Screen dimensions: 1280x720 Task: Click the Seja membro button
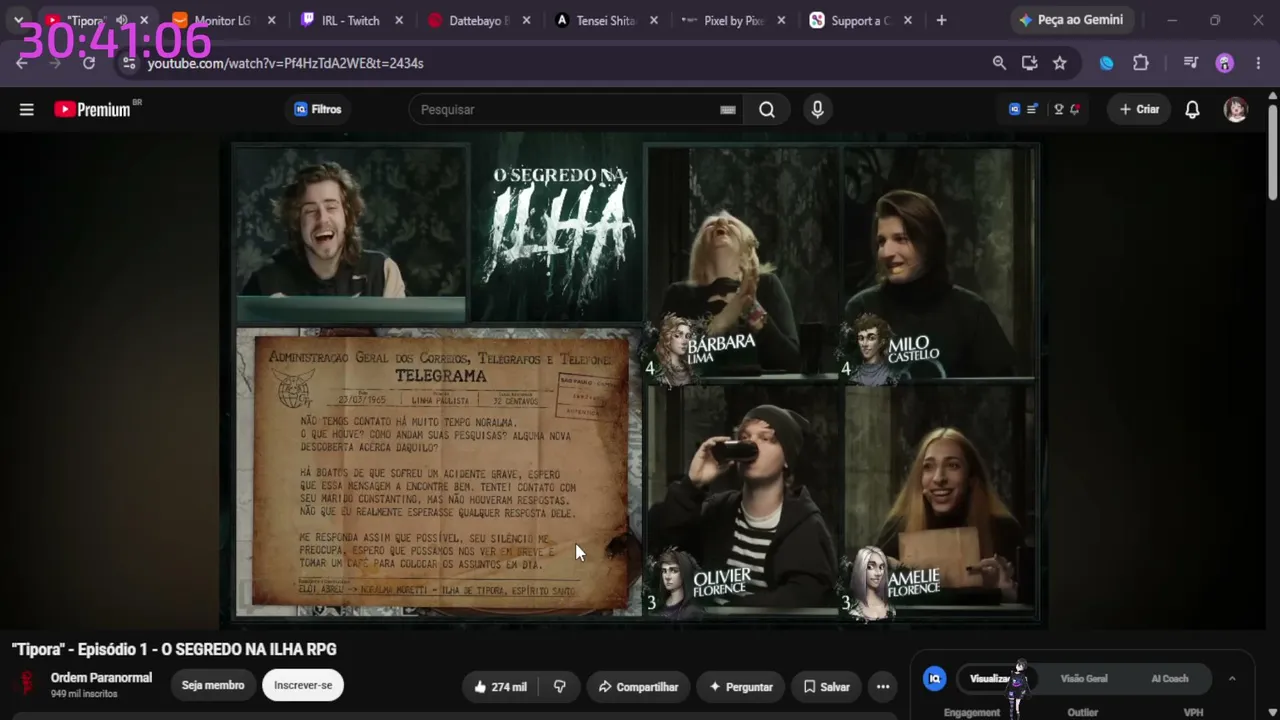pyautogui.click(x=213, y=685)
